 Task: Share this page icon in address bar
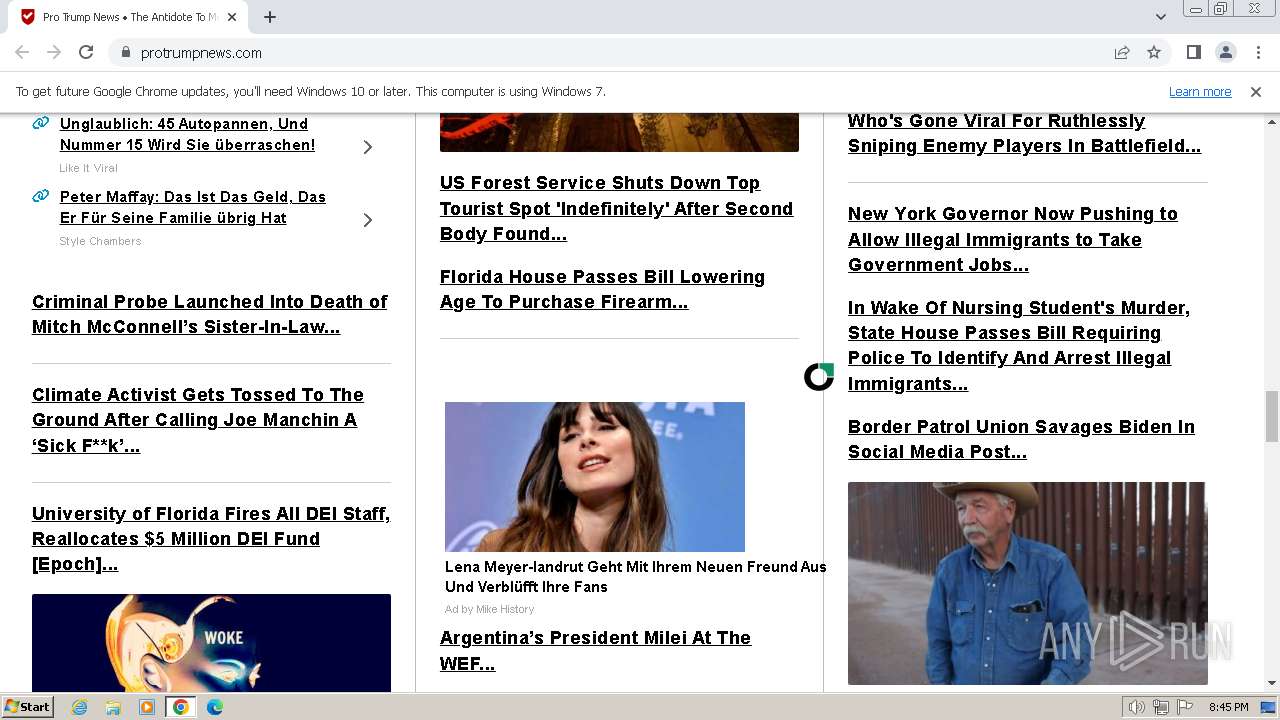(x=1122, y=52)
